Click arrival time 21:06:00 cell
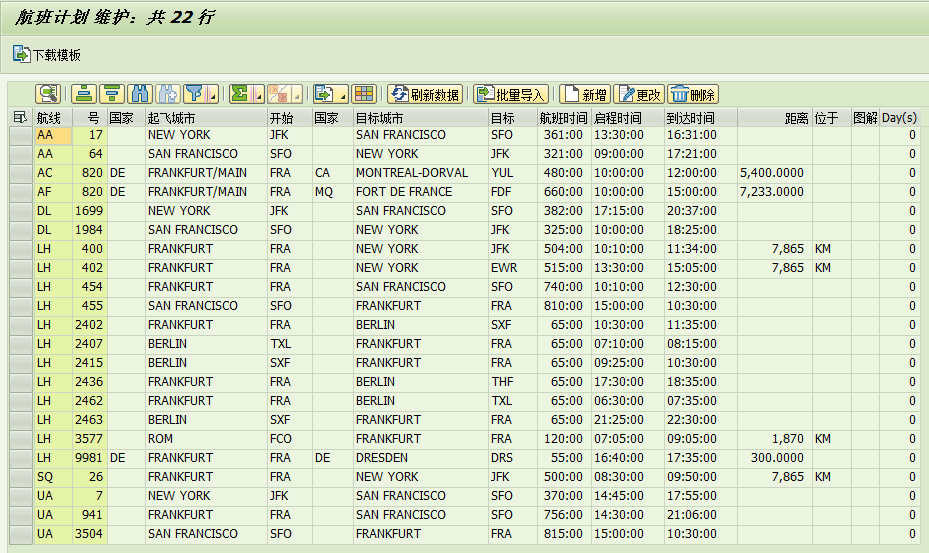The image size is (929, 553). click(x=701, y=515)
